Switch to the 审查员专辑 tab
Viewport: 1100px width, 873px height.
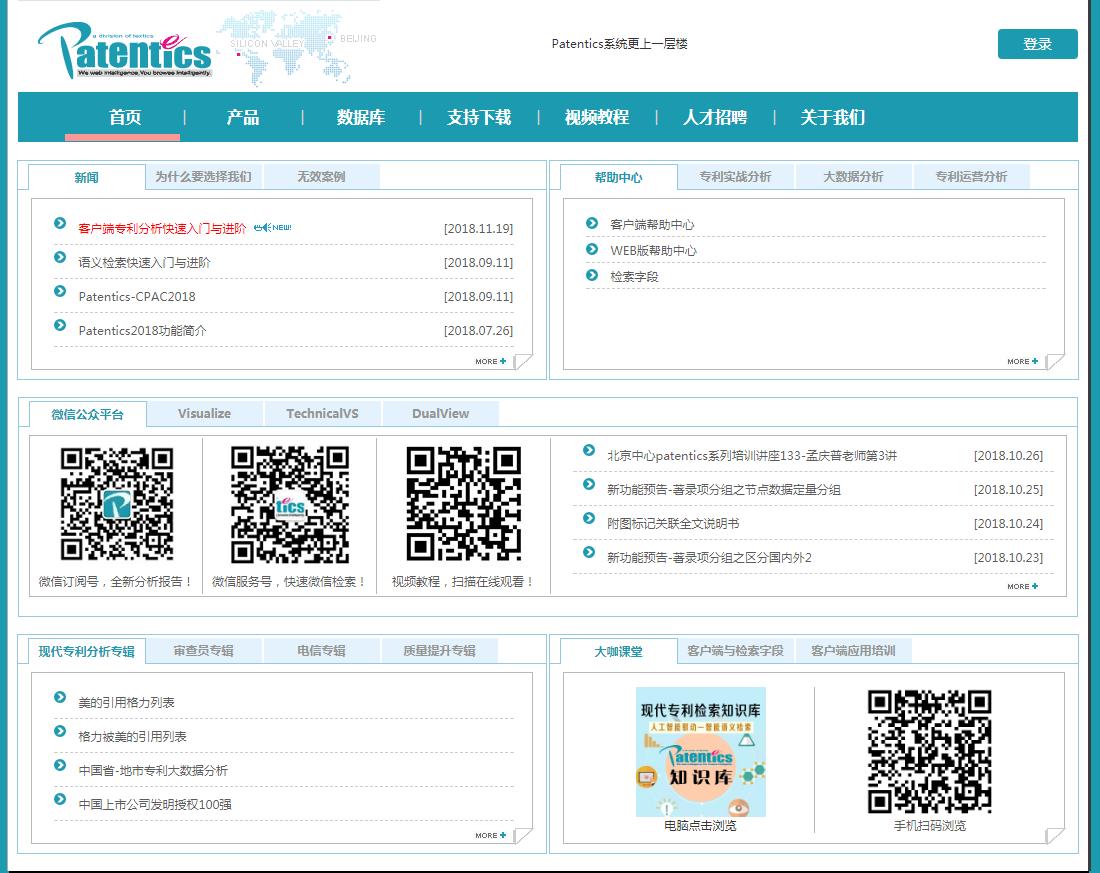pyautogui.click(x=203, y=651)
